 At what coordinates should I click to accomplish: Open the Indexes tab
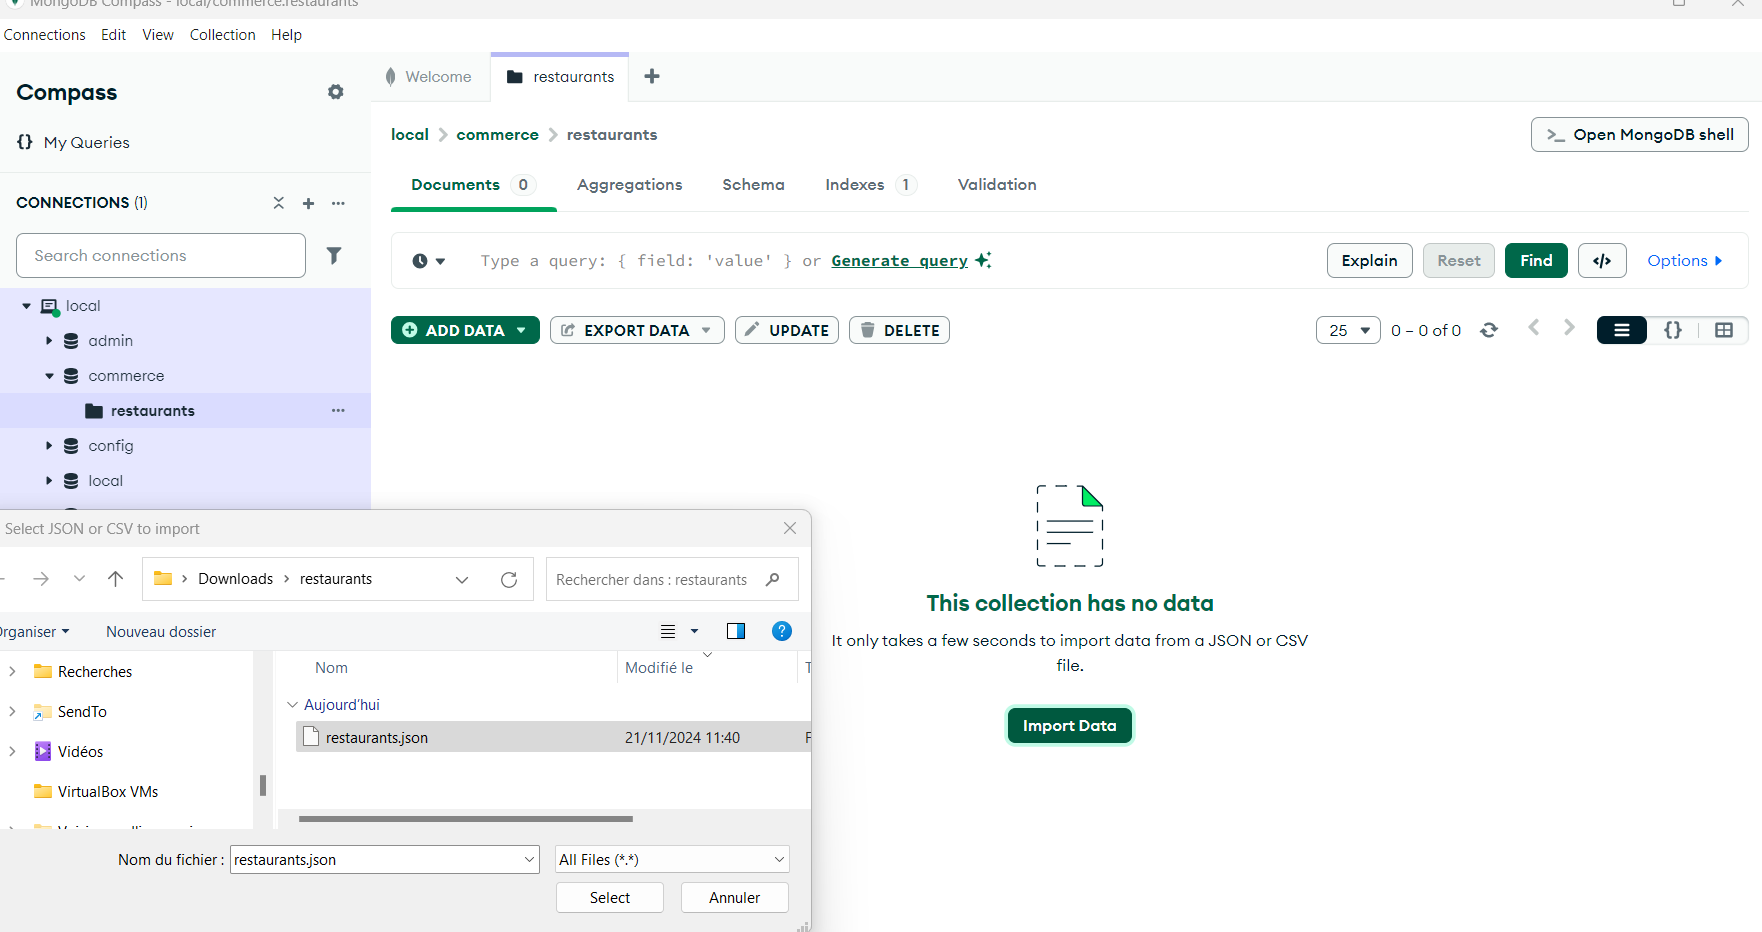point(870,185)
